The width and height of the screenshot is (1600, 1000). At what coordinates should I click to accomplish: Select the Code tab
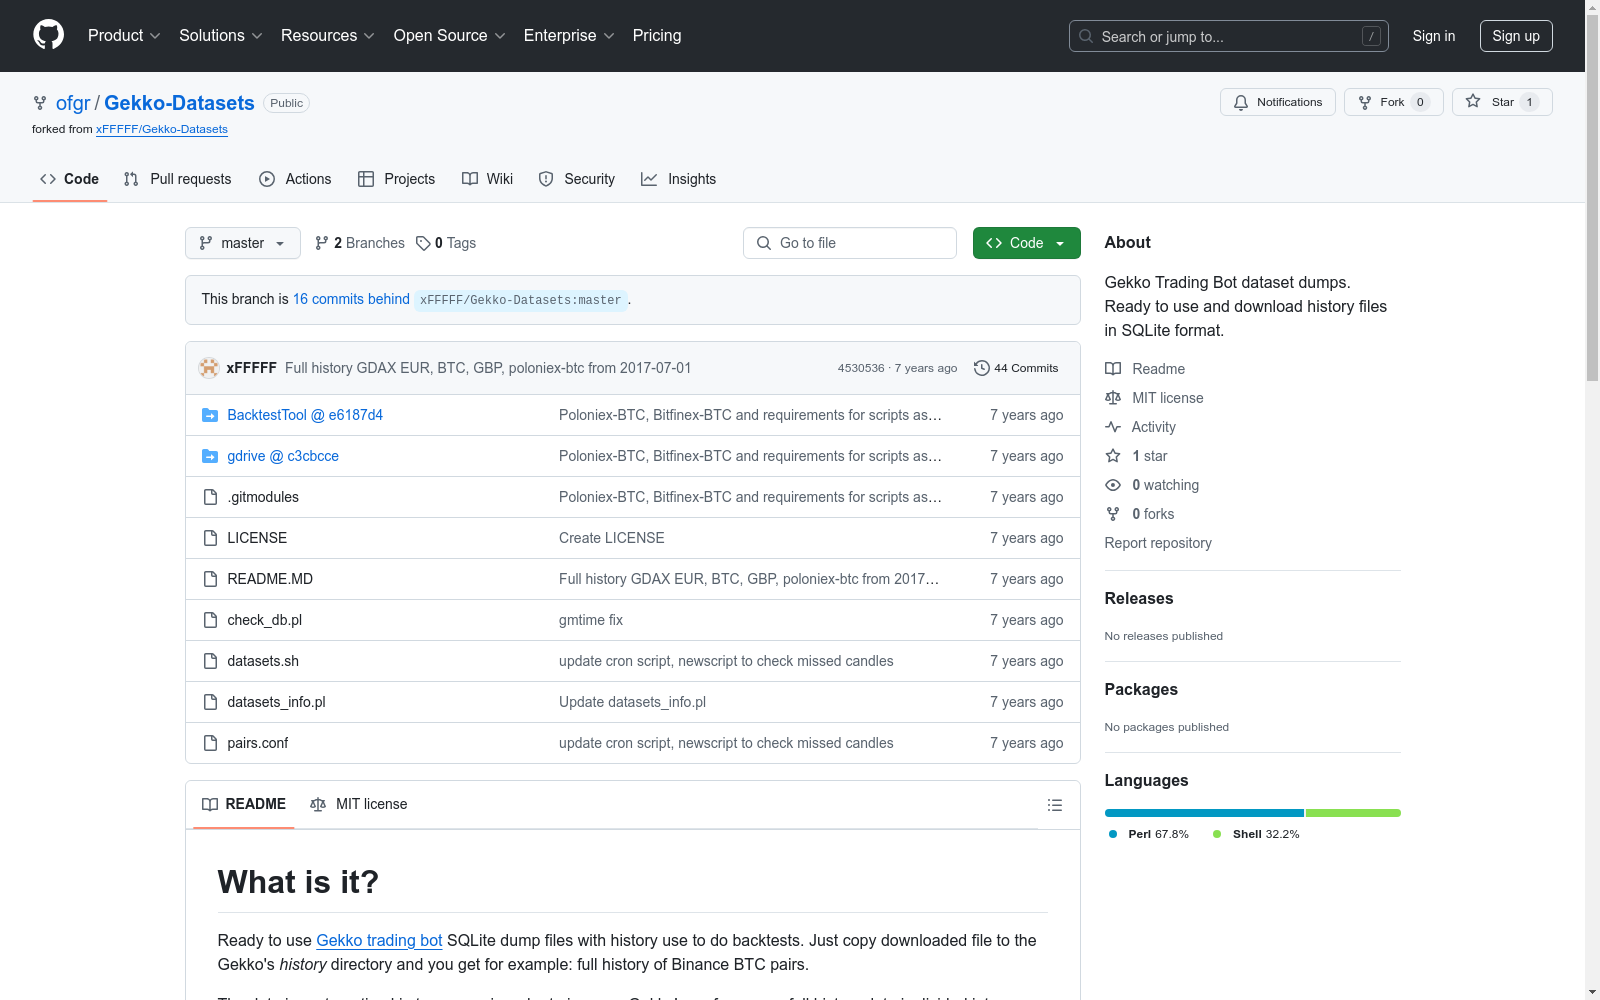click(x=70, y=179)
